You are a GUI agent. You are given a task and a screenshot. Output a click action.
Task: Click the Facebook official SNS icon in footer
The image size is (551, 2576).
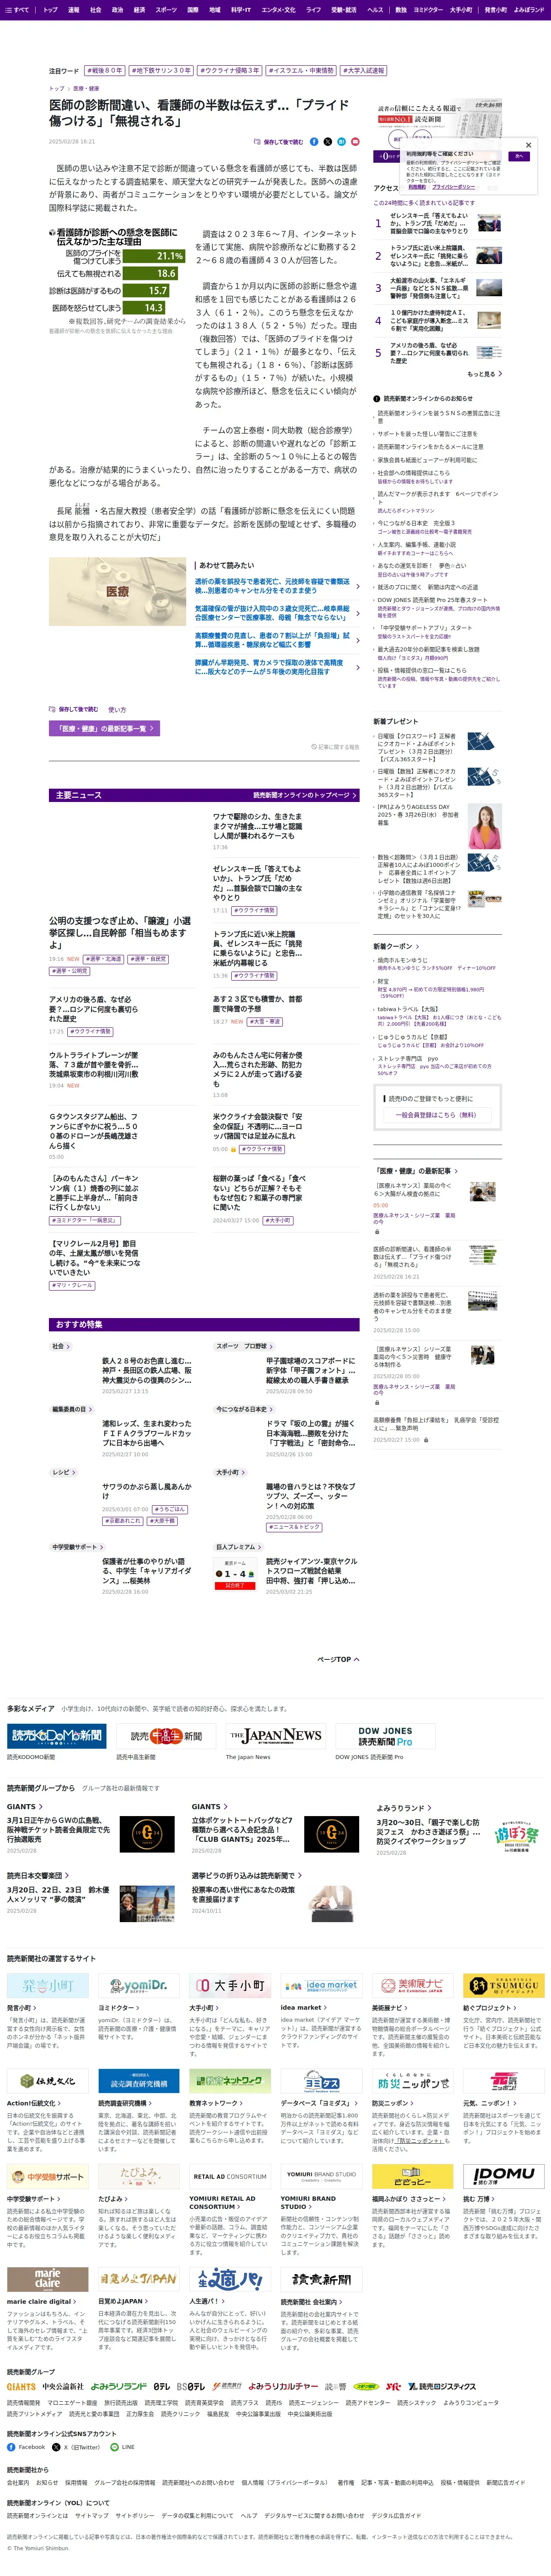(x=12, y=2447)
